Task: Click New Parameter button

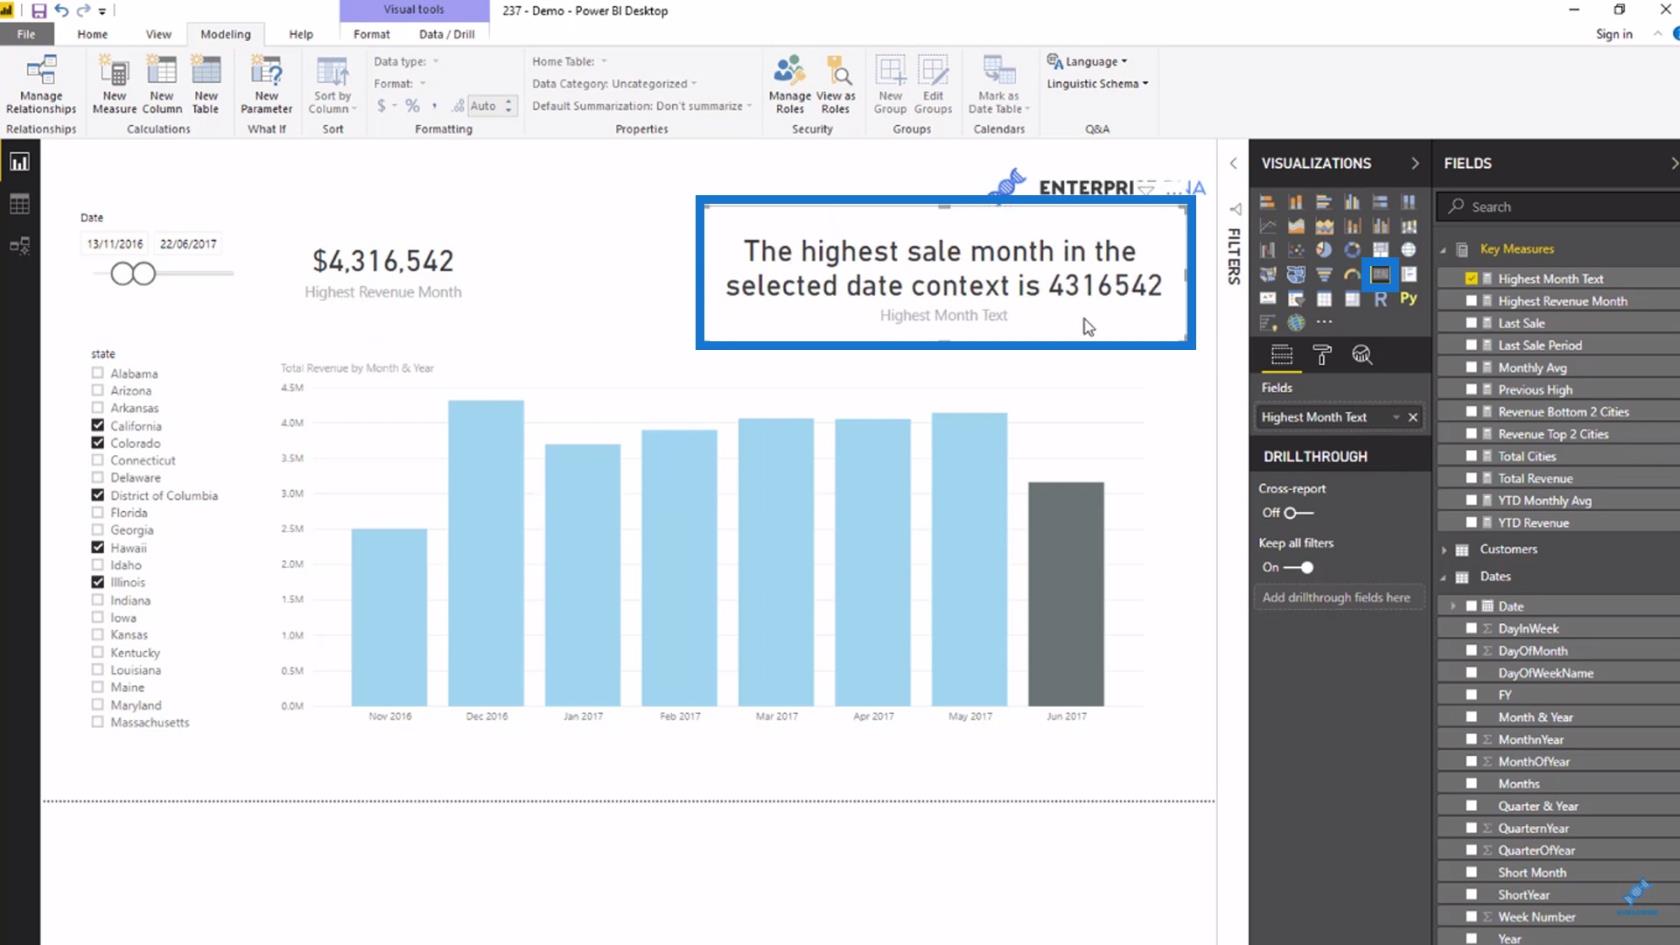Action: 266,86
